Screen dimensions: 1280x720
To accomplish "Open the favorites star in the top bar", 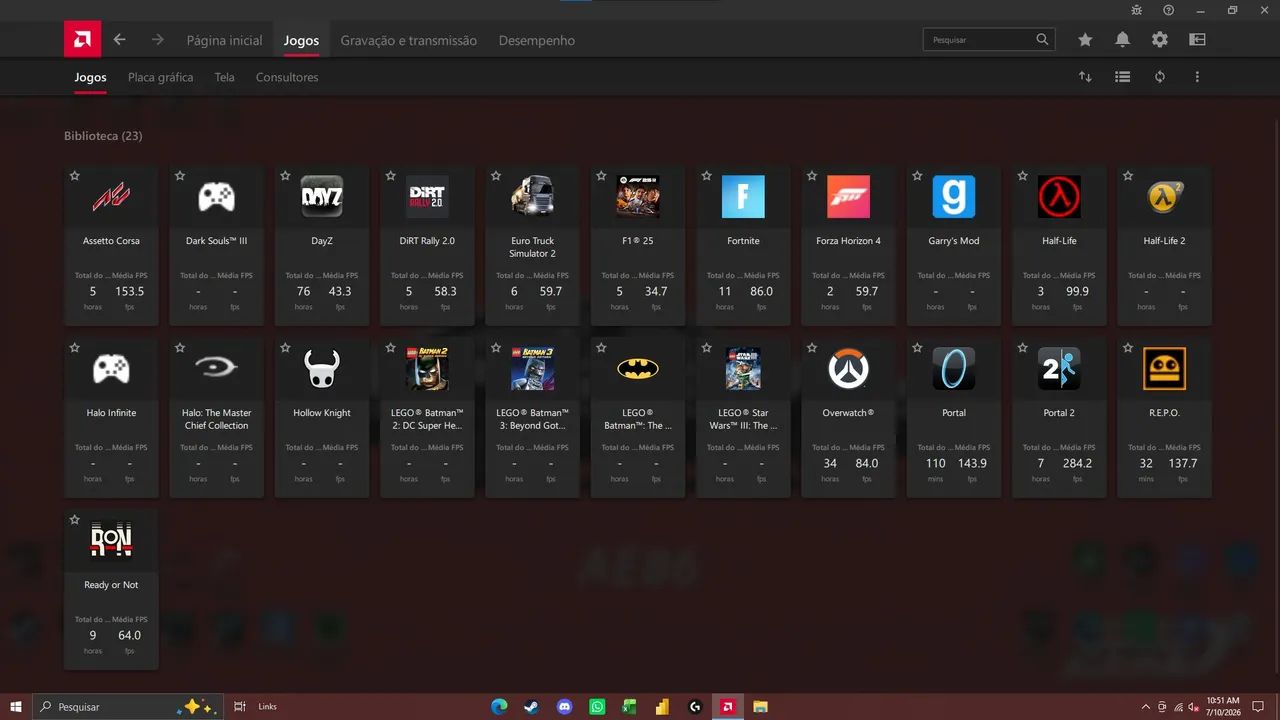I will tap(1085, 40).
